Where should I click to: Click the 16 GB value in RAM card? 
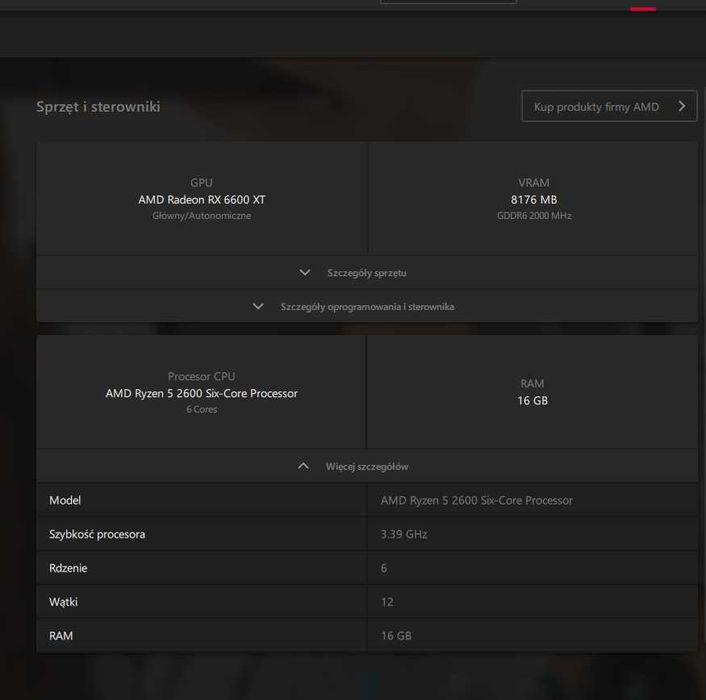tap(533, 401)
